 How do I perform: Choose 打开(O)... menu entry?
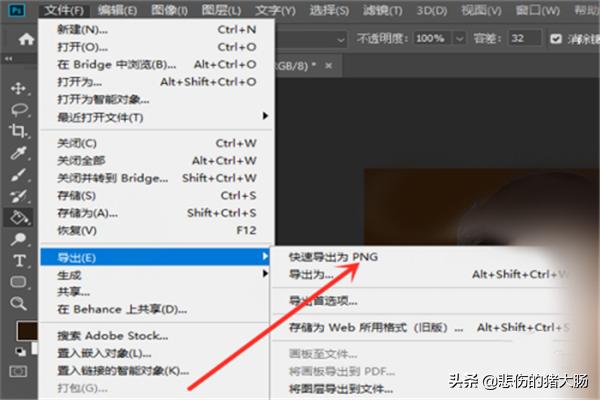(157, 47)
